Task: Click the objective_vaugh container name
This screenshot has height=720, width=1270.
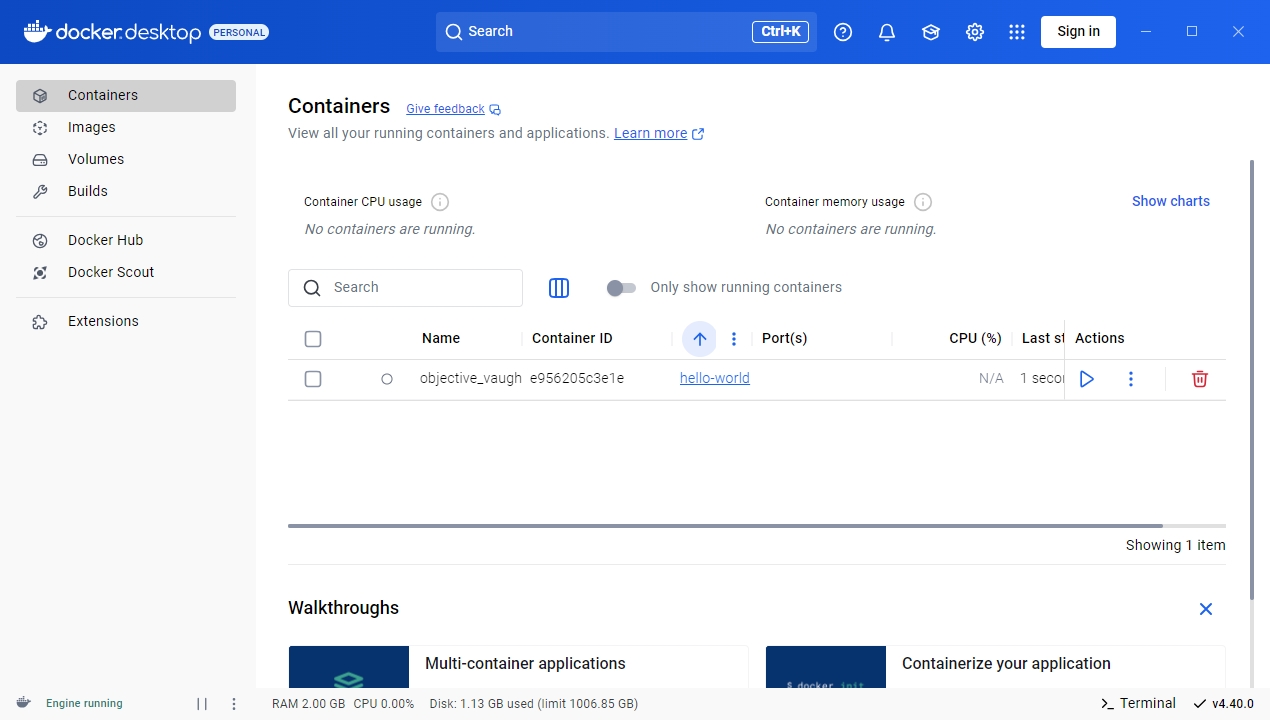Action: click(471, 379)
